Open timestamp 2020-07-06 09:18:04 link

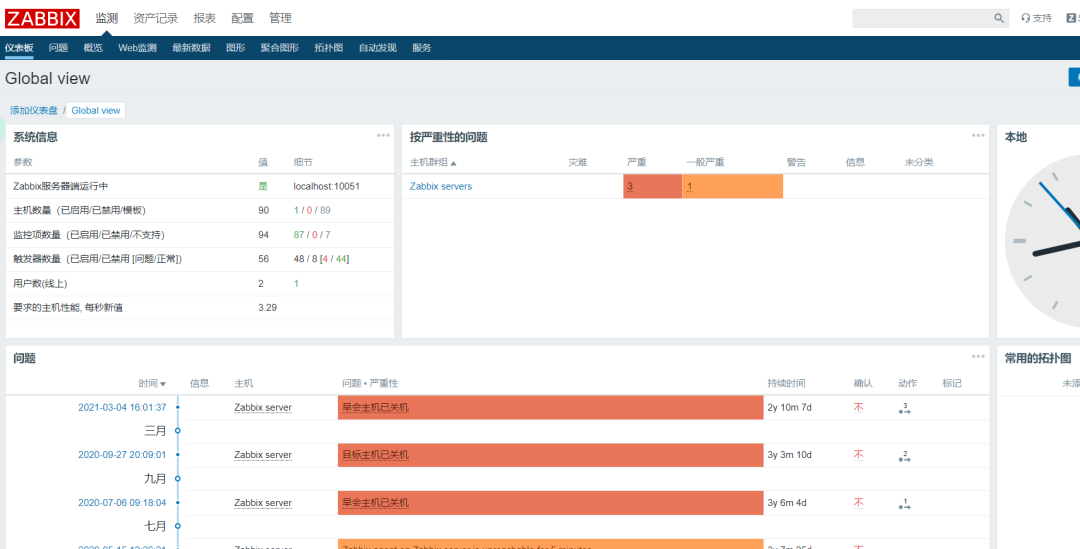(x=122, y=503)
